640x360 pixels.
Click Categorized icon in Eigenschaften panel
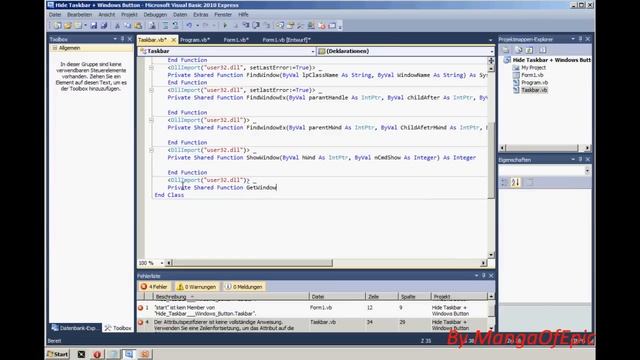(504, 182)
